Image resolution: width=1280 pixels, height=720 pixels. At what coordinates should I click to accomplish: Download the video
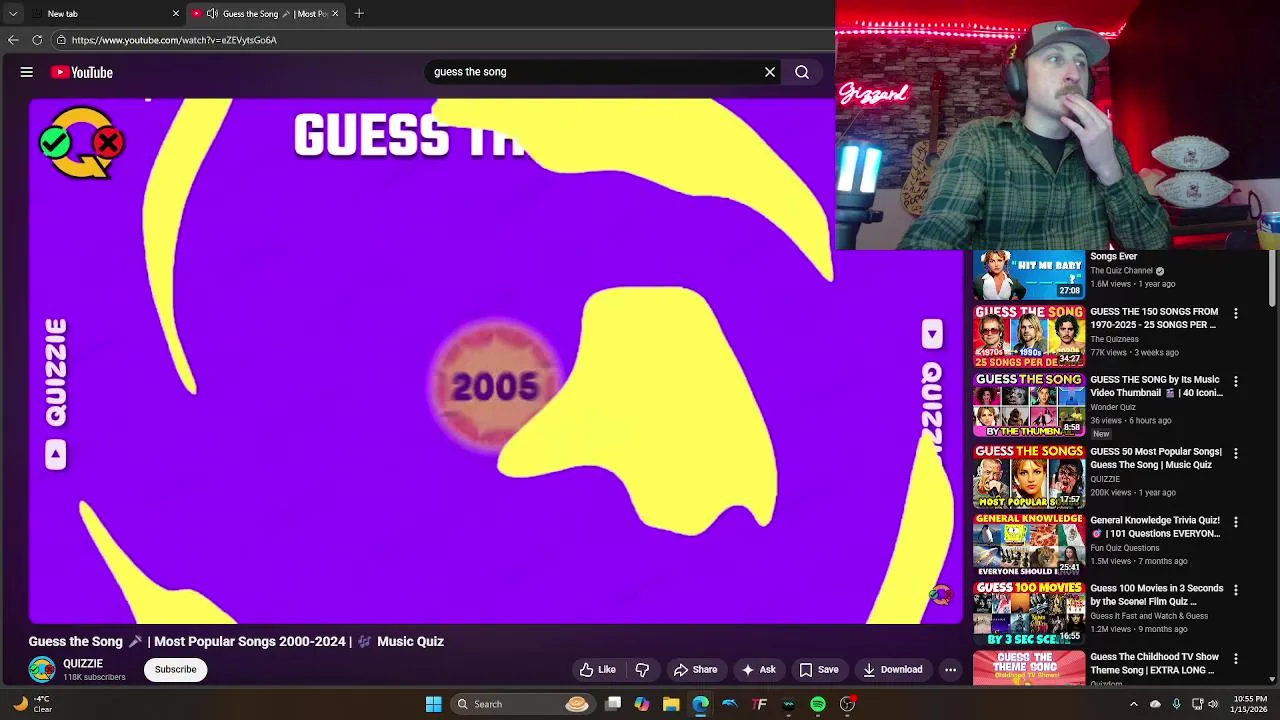[x=892, y=670]
